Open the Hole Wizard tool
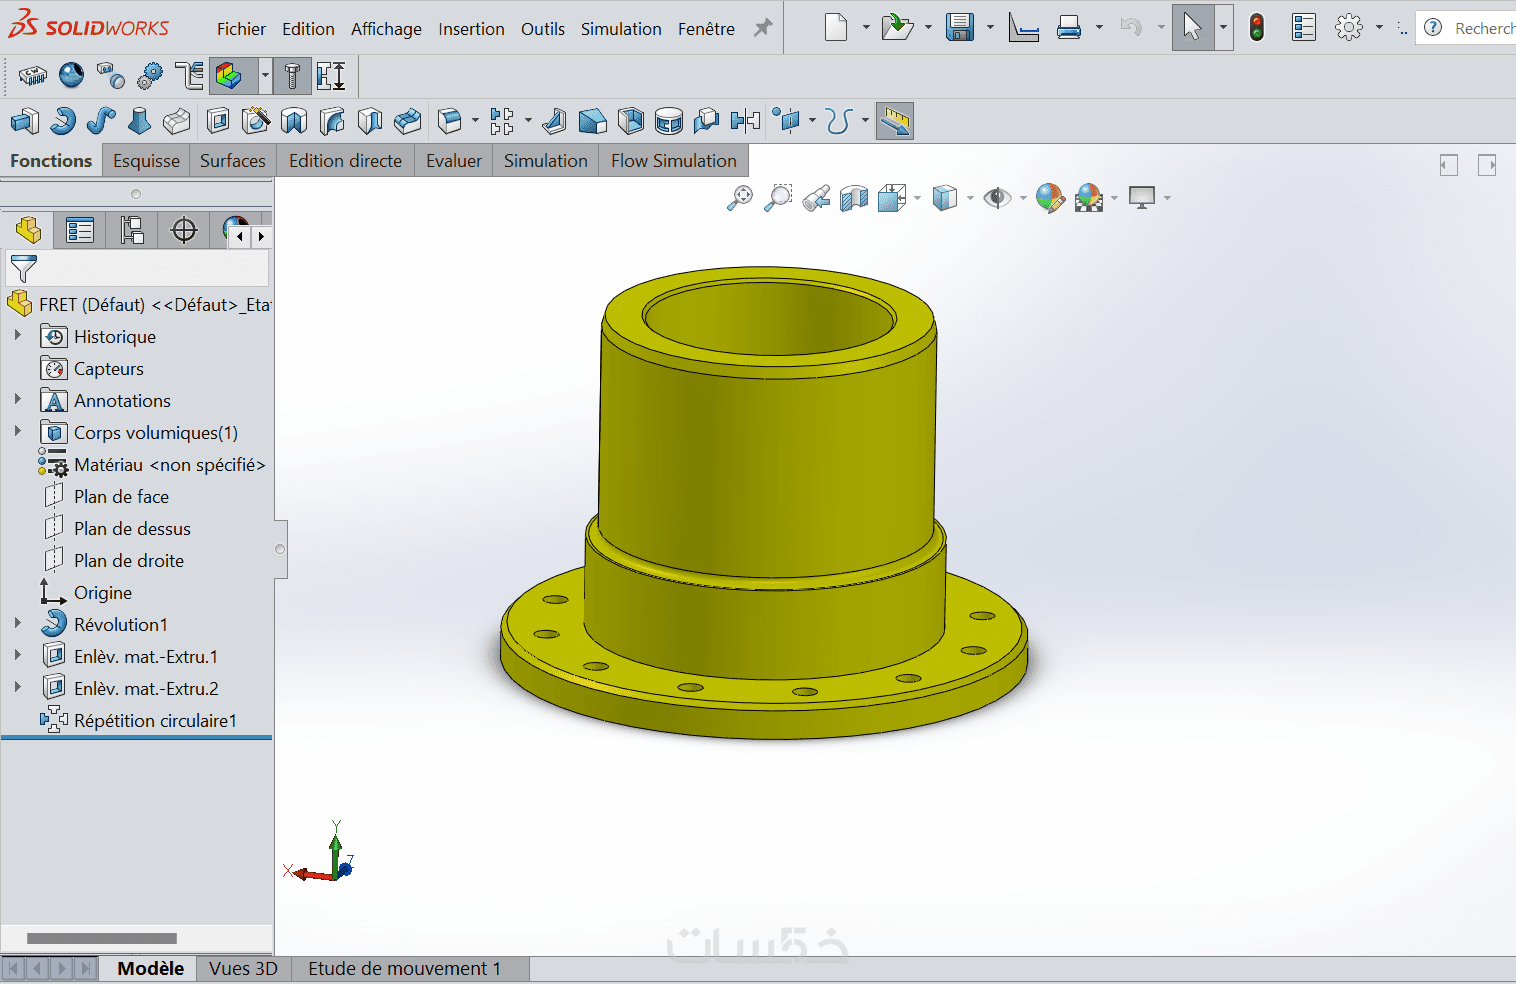The height and width of the screenshot is (984, 1516). point(256,121)
